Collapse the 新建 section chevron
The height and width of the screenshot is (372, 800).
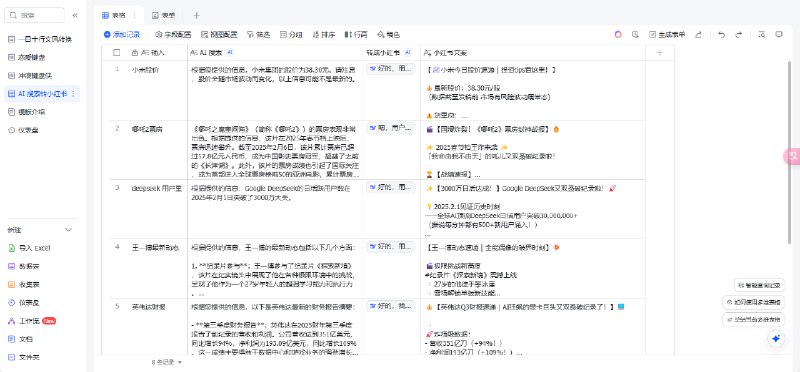pos(68,230)
